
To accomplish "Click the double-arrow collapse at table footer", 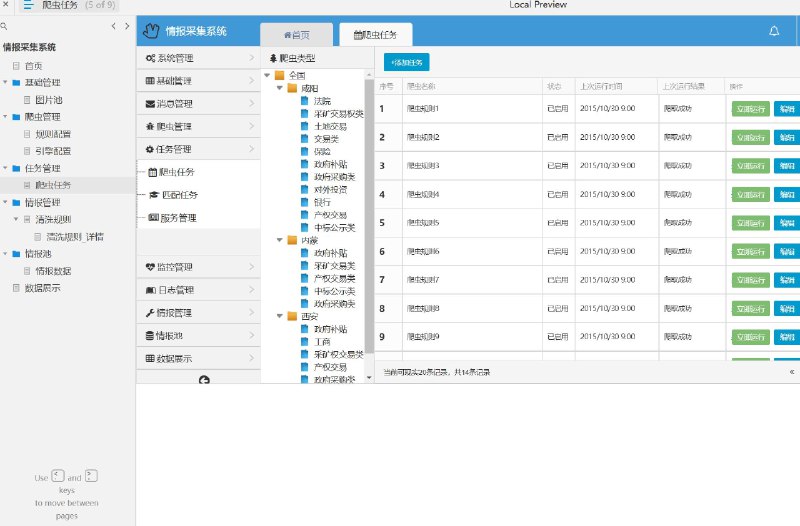I will (x=792, y=372).
